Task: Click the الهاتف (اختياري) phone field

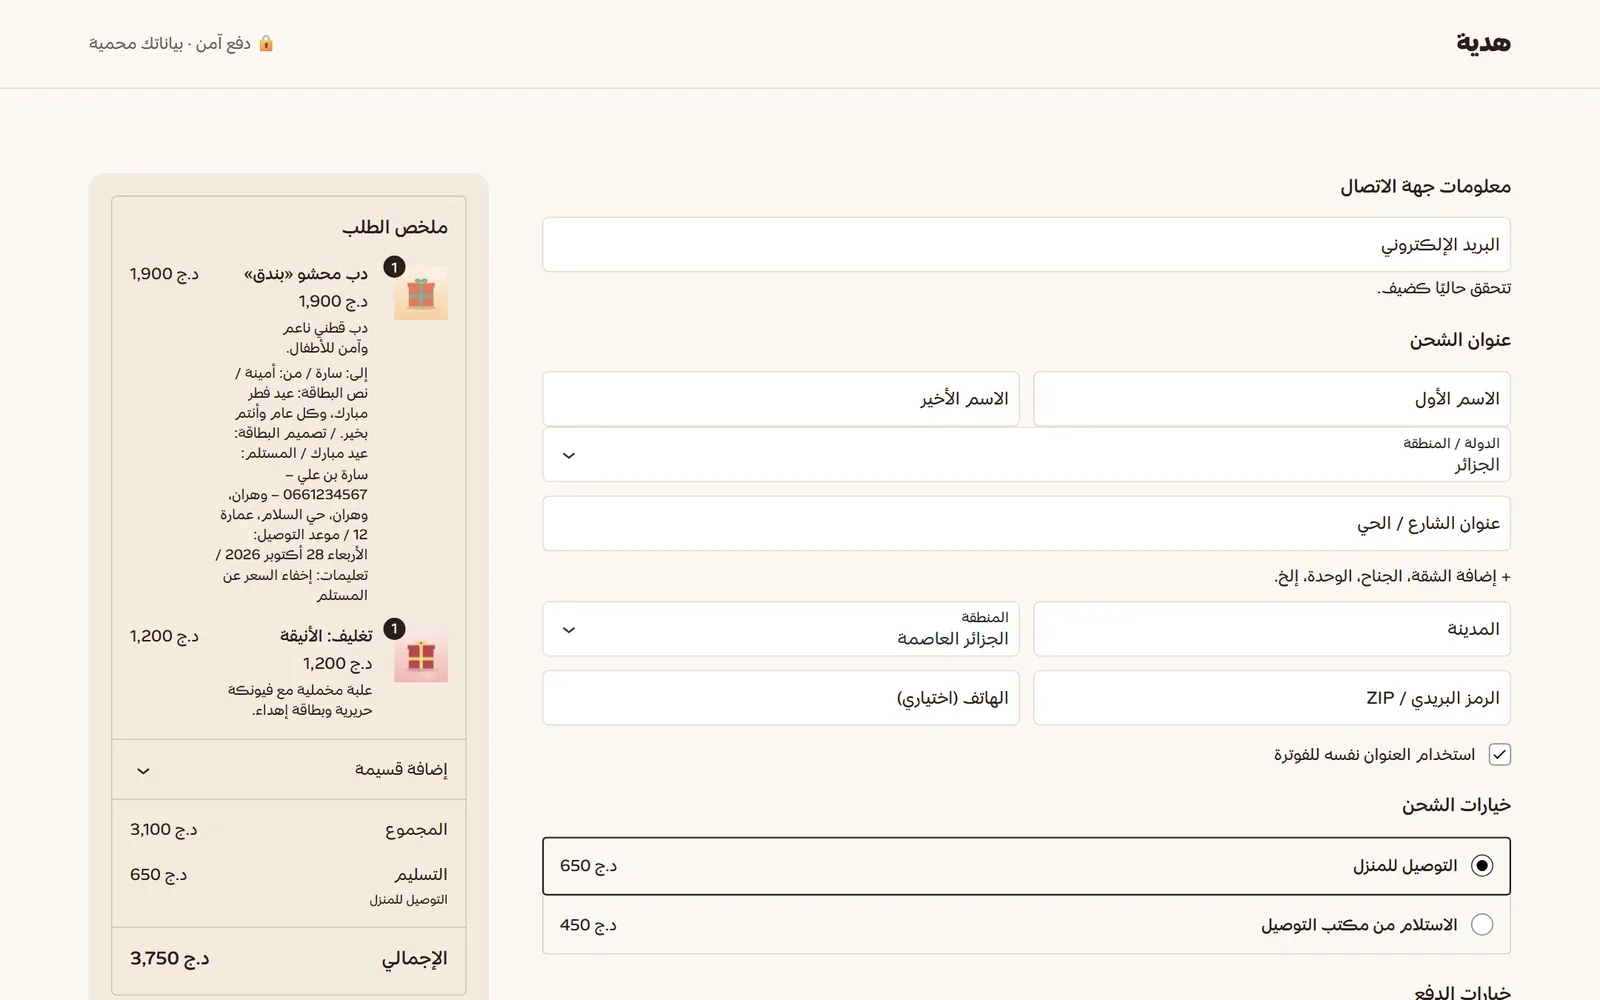Action: [781, 698]
